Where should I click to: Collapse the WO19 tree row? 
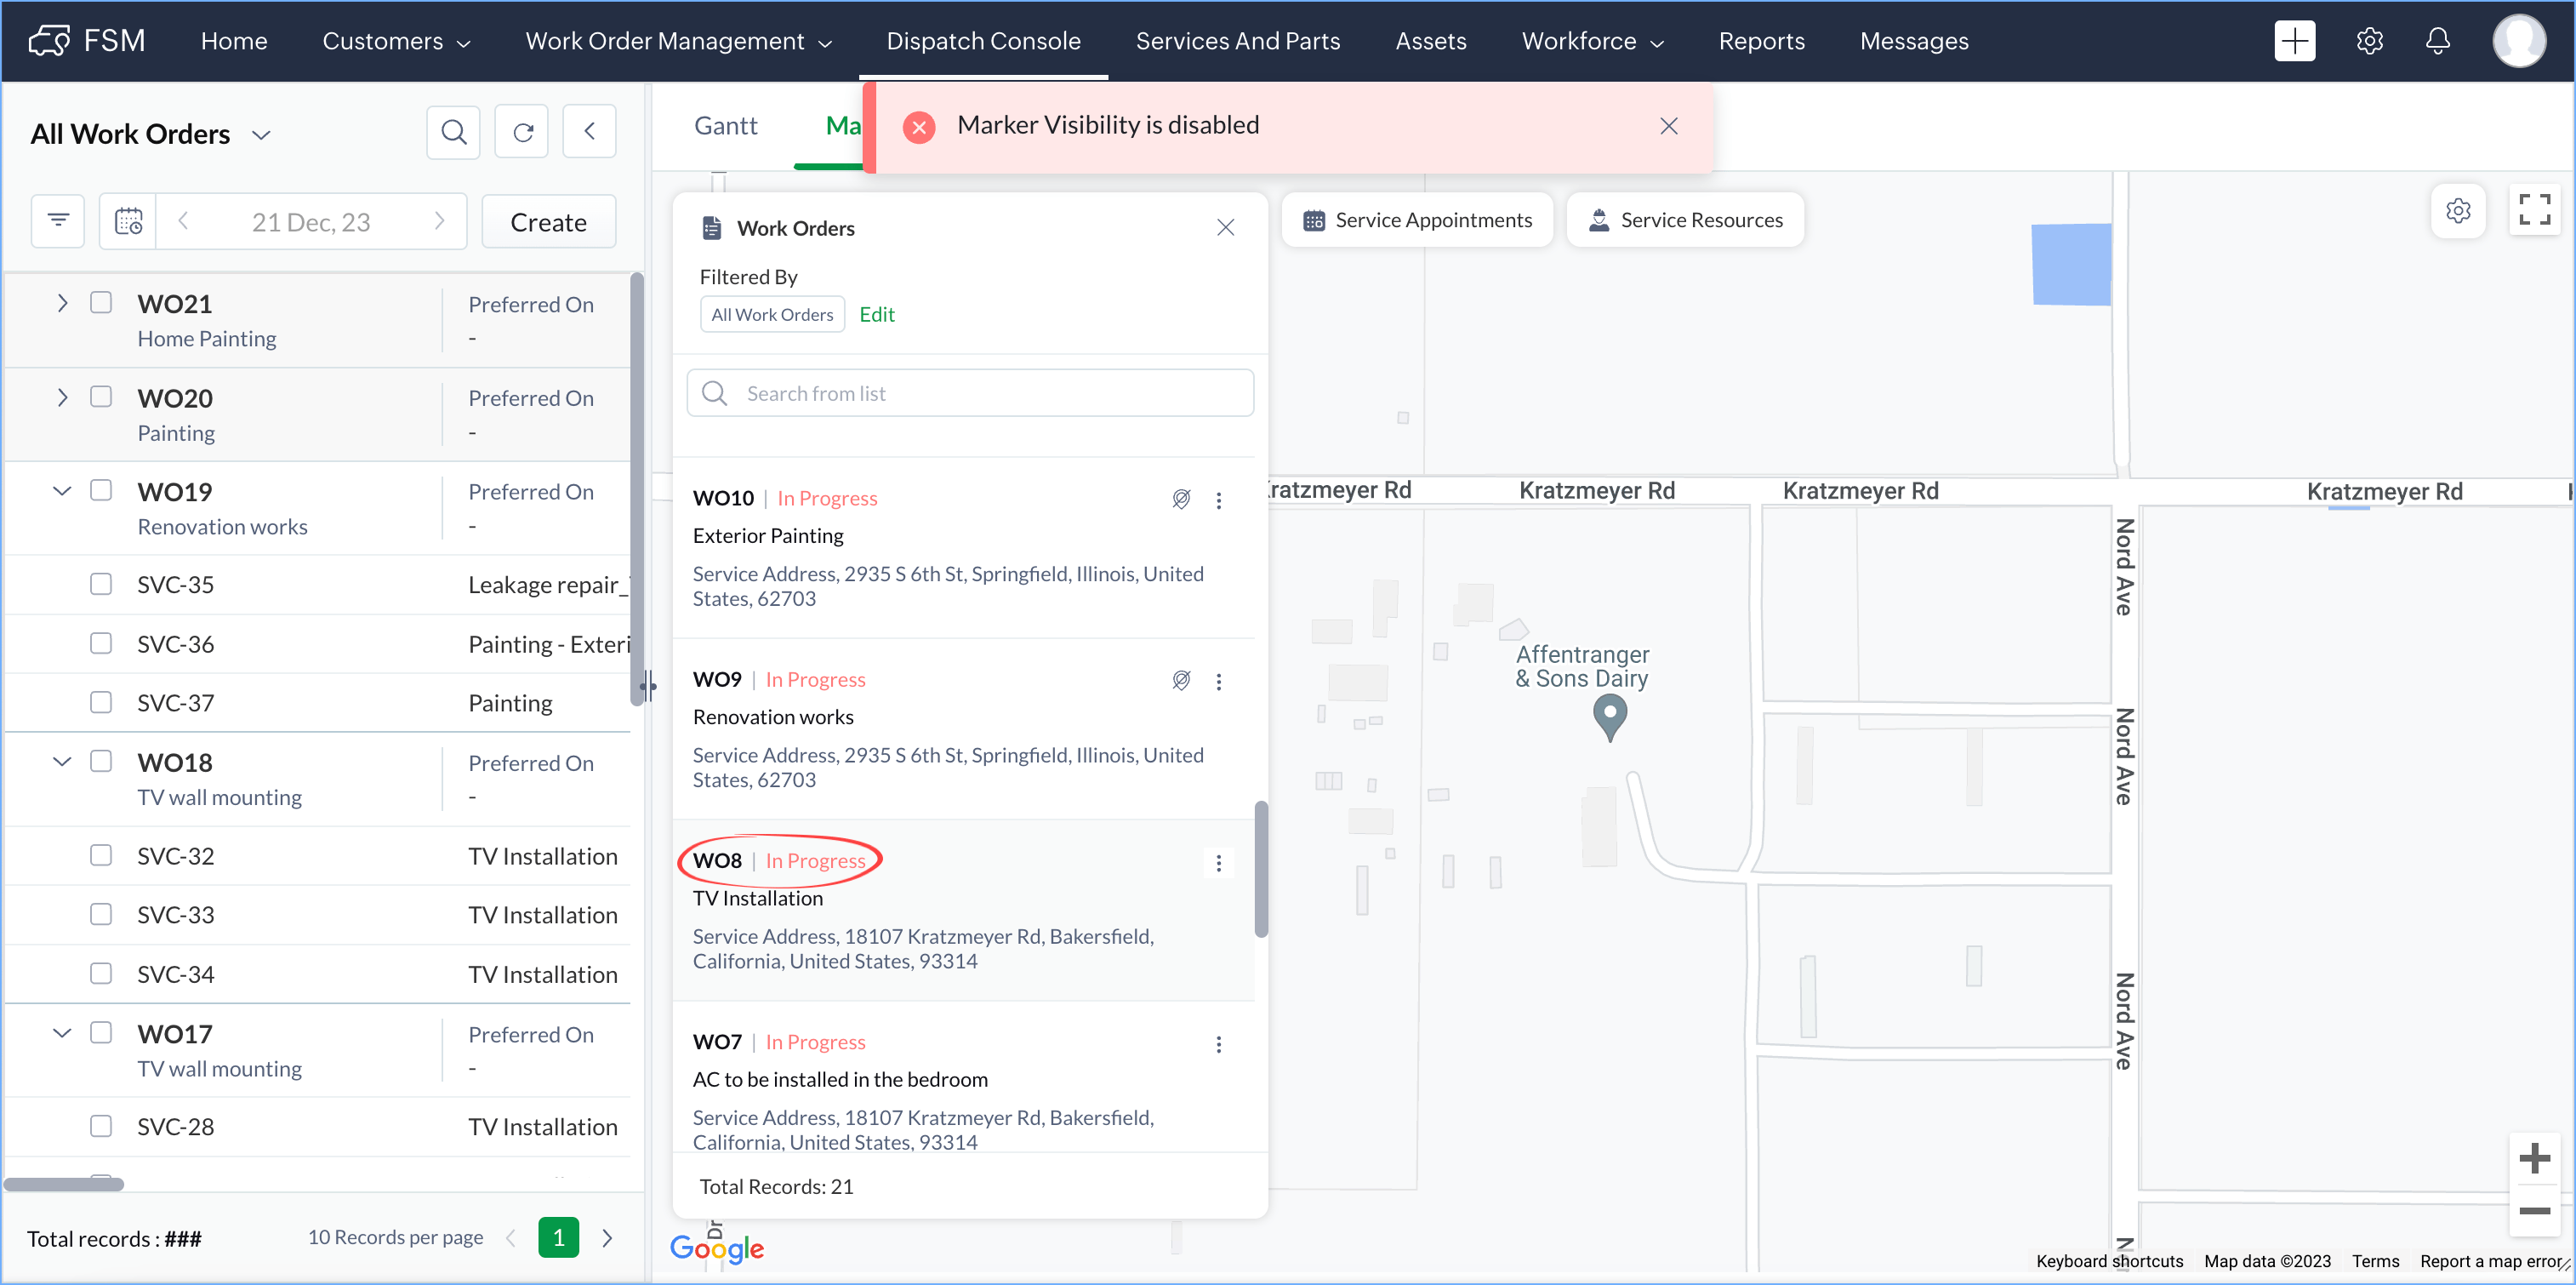click(62, 491)
